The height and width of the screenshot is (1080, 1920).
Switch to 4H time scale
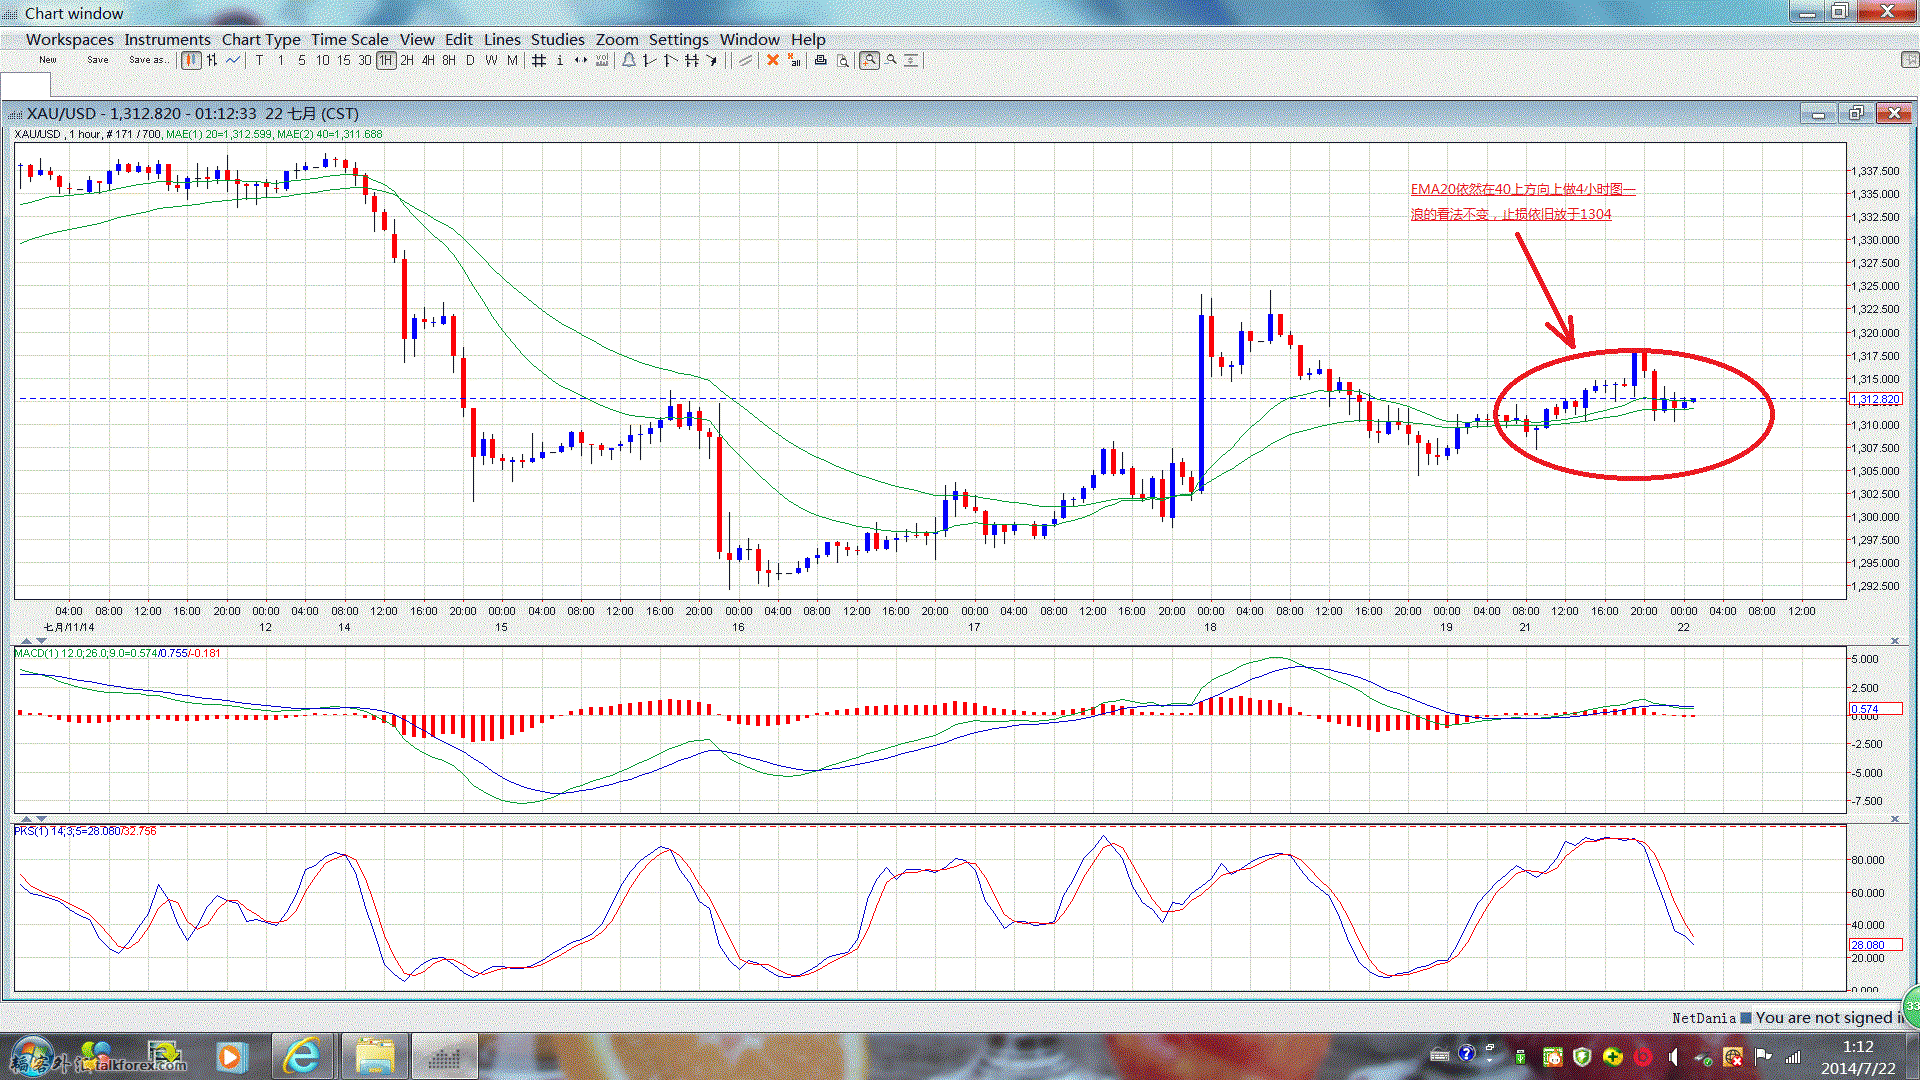coord(428,60)
